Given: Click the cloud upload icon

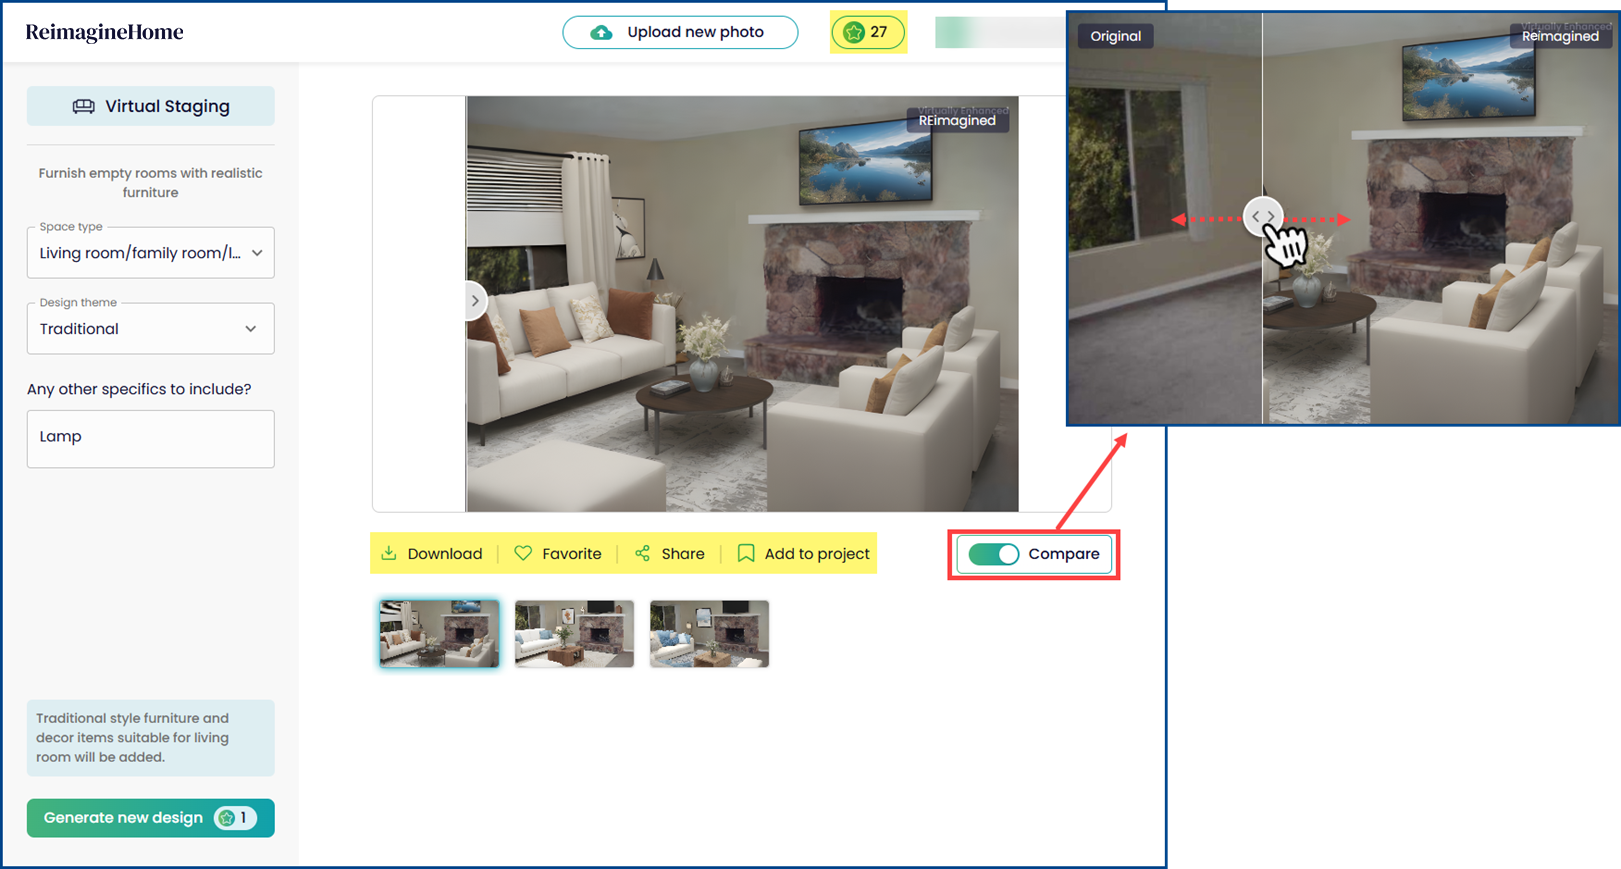Looking at the screenshot, I should click(x=601, y=32).
